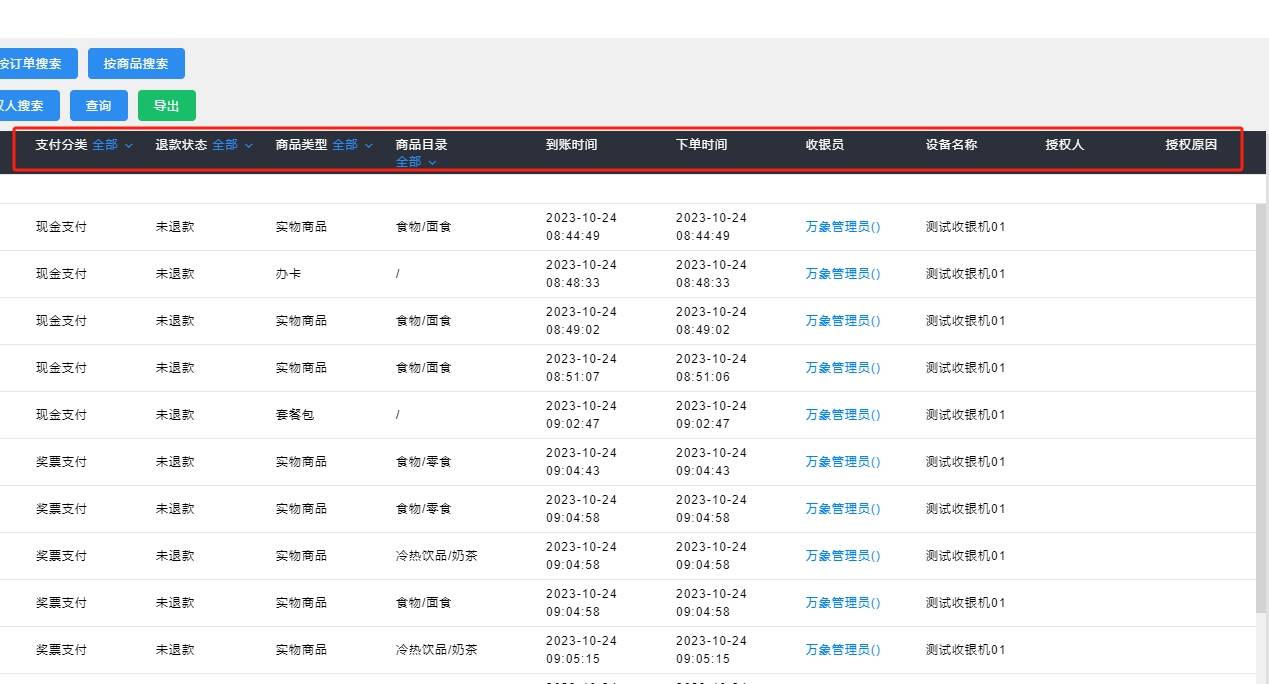Click 食物/面食 in the 08:49:02 row
1269x684 pixels.
[424, 321]
